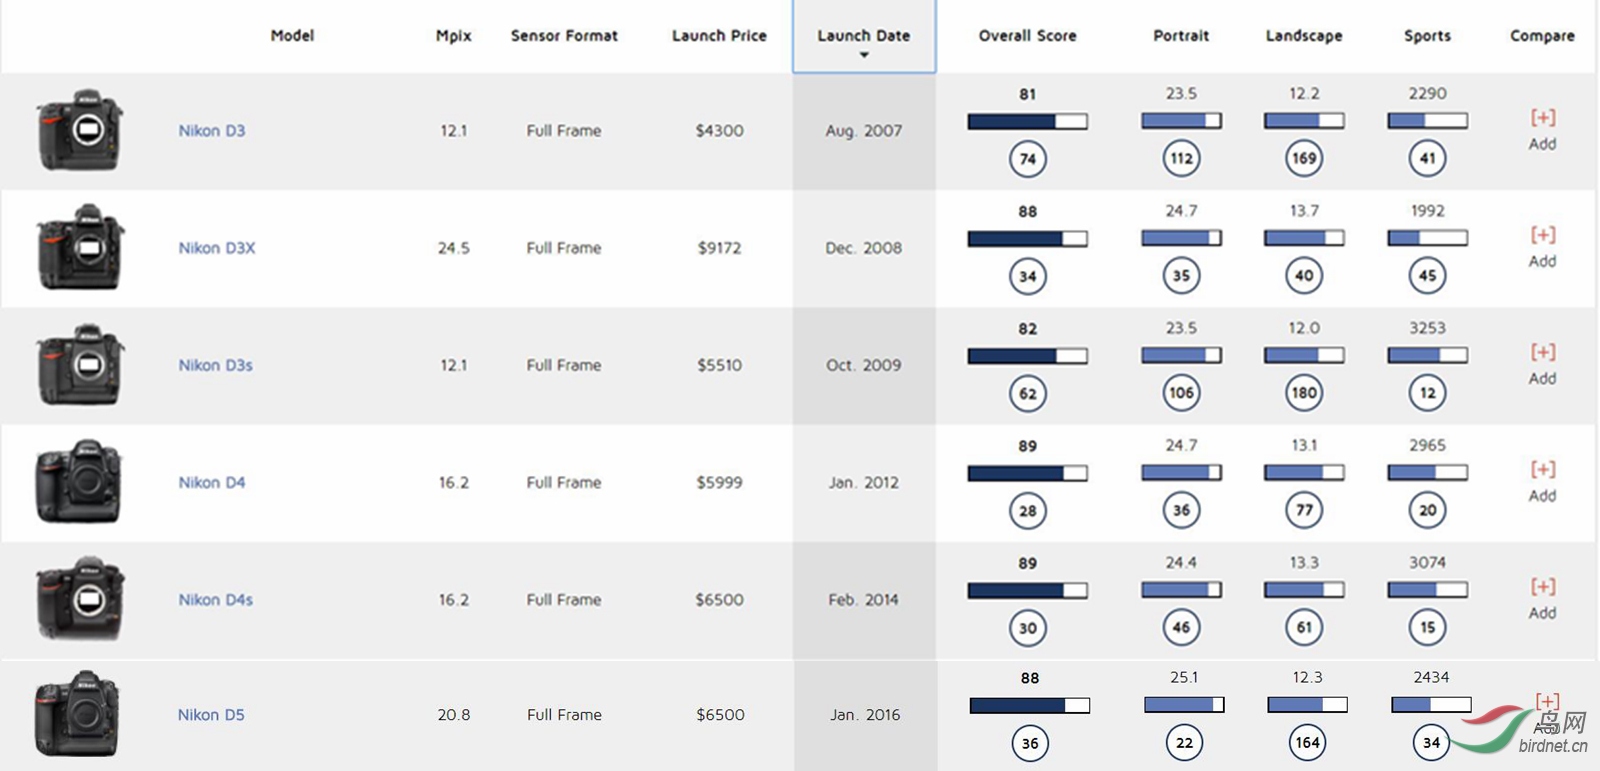This screenshot has height=771, width=1600.
Task: Open the Nikon D5 model link
Action: [211, 715]
